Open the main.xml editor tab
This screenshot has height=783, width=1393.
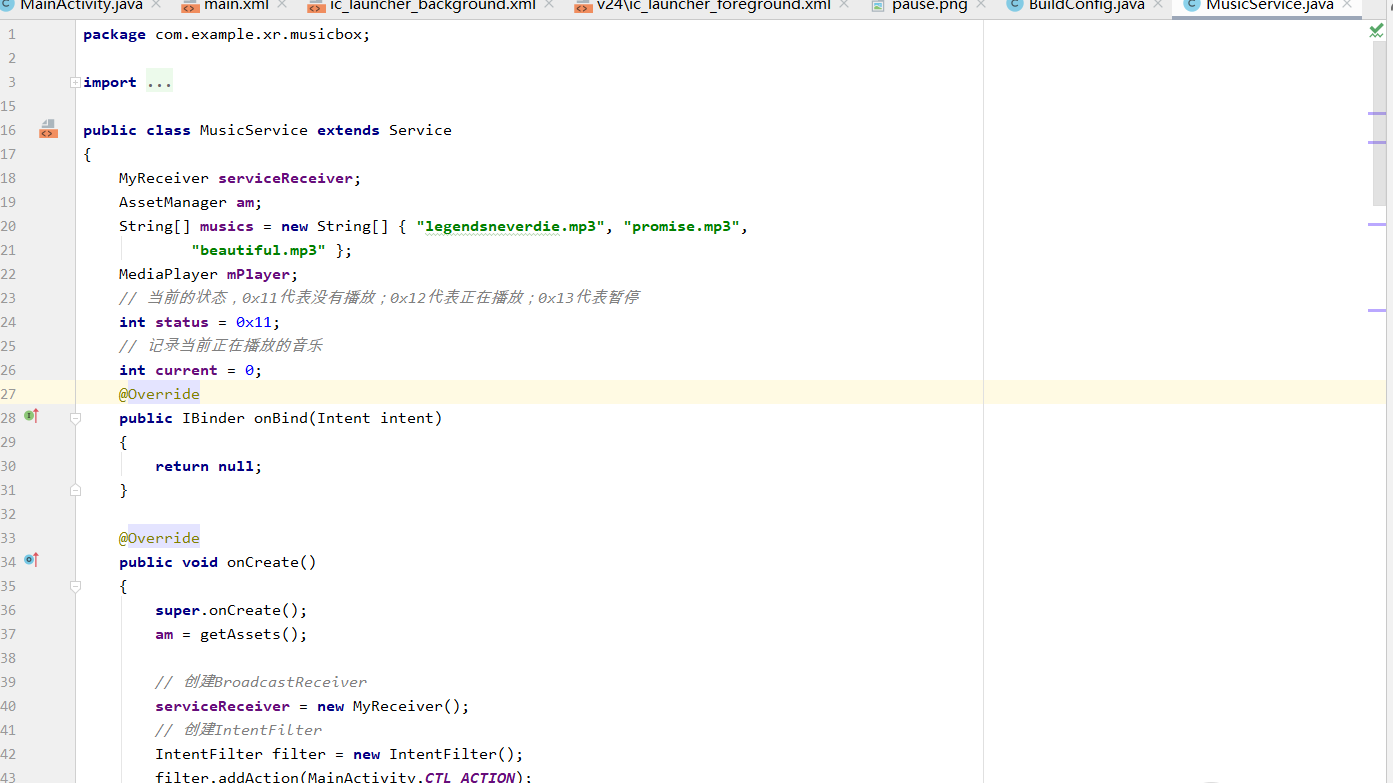tap(236, 5)
